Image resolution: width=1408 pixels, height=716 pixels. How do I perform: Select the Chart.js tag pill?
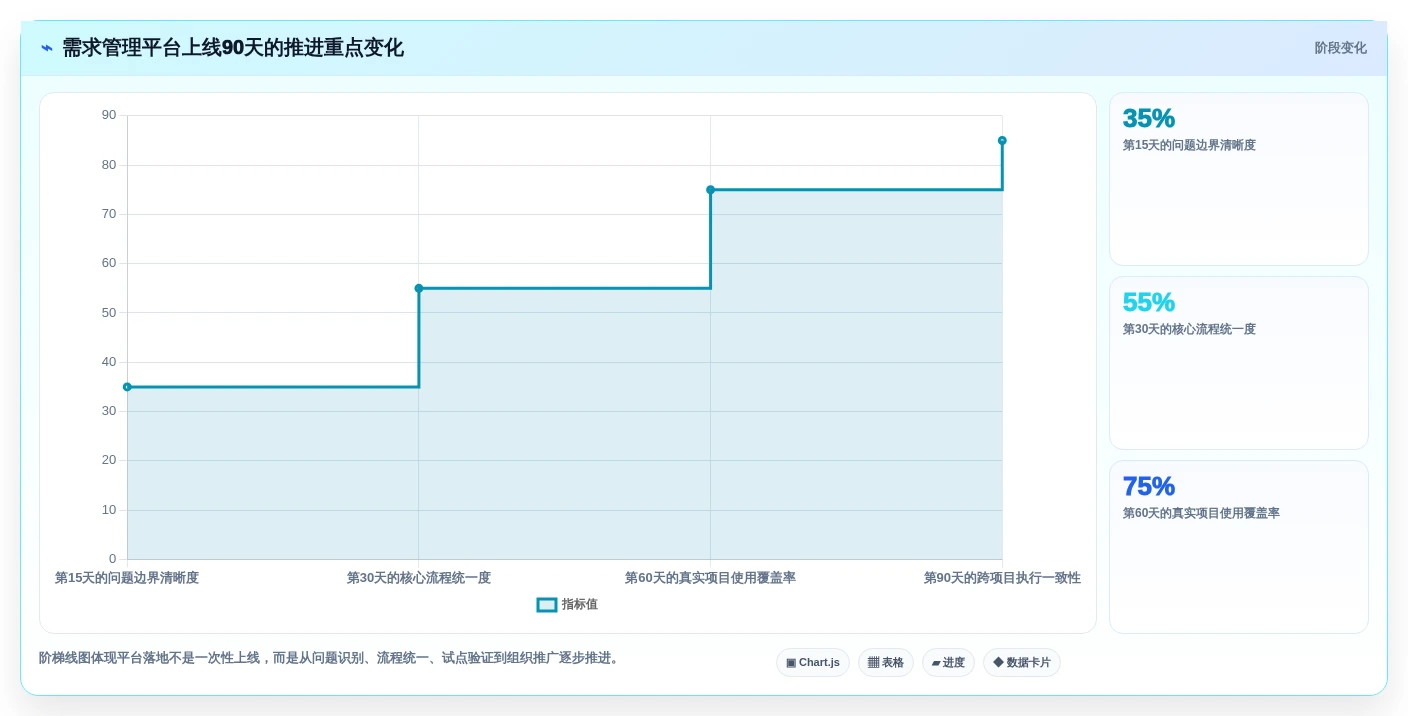[x=813, y=663]
